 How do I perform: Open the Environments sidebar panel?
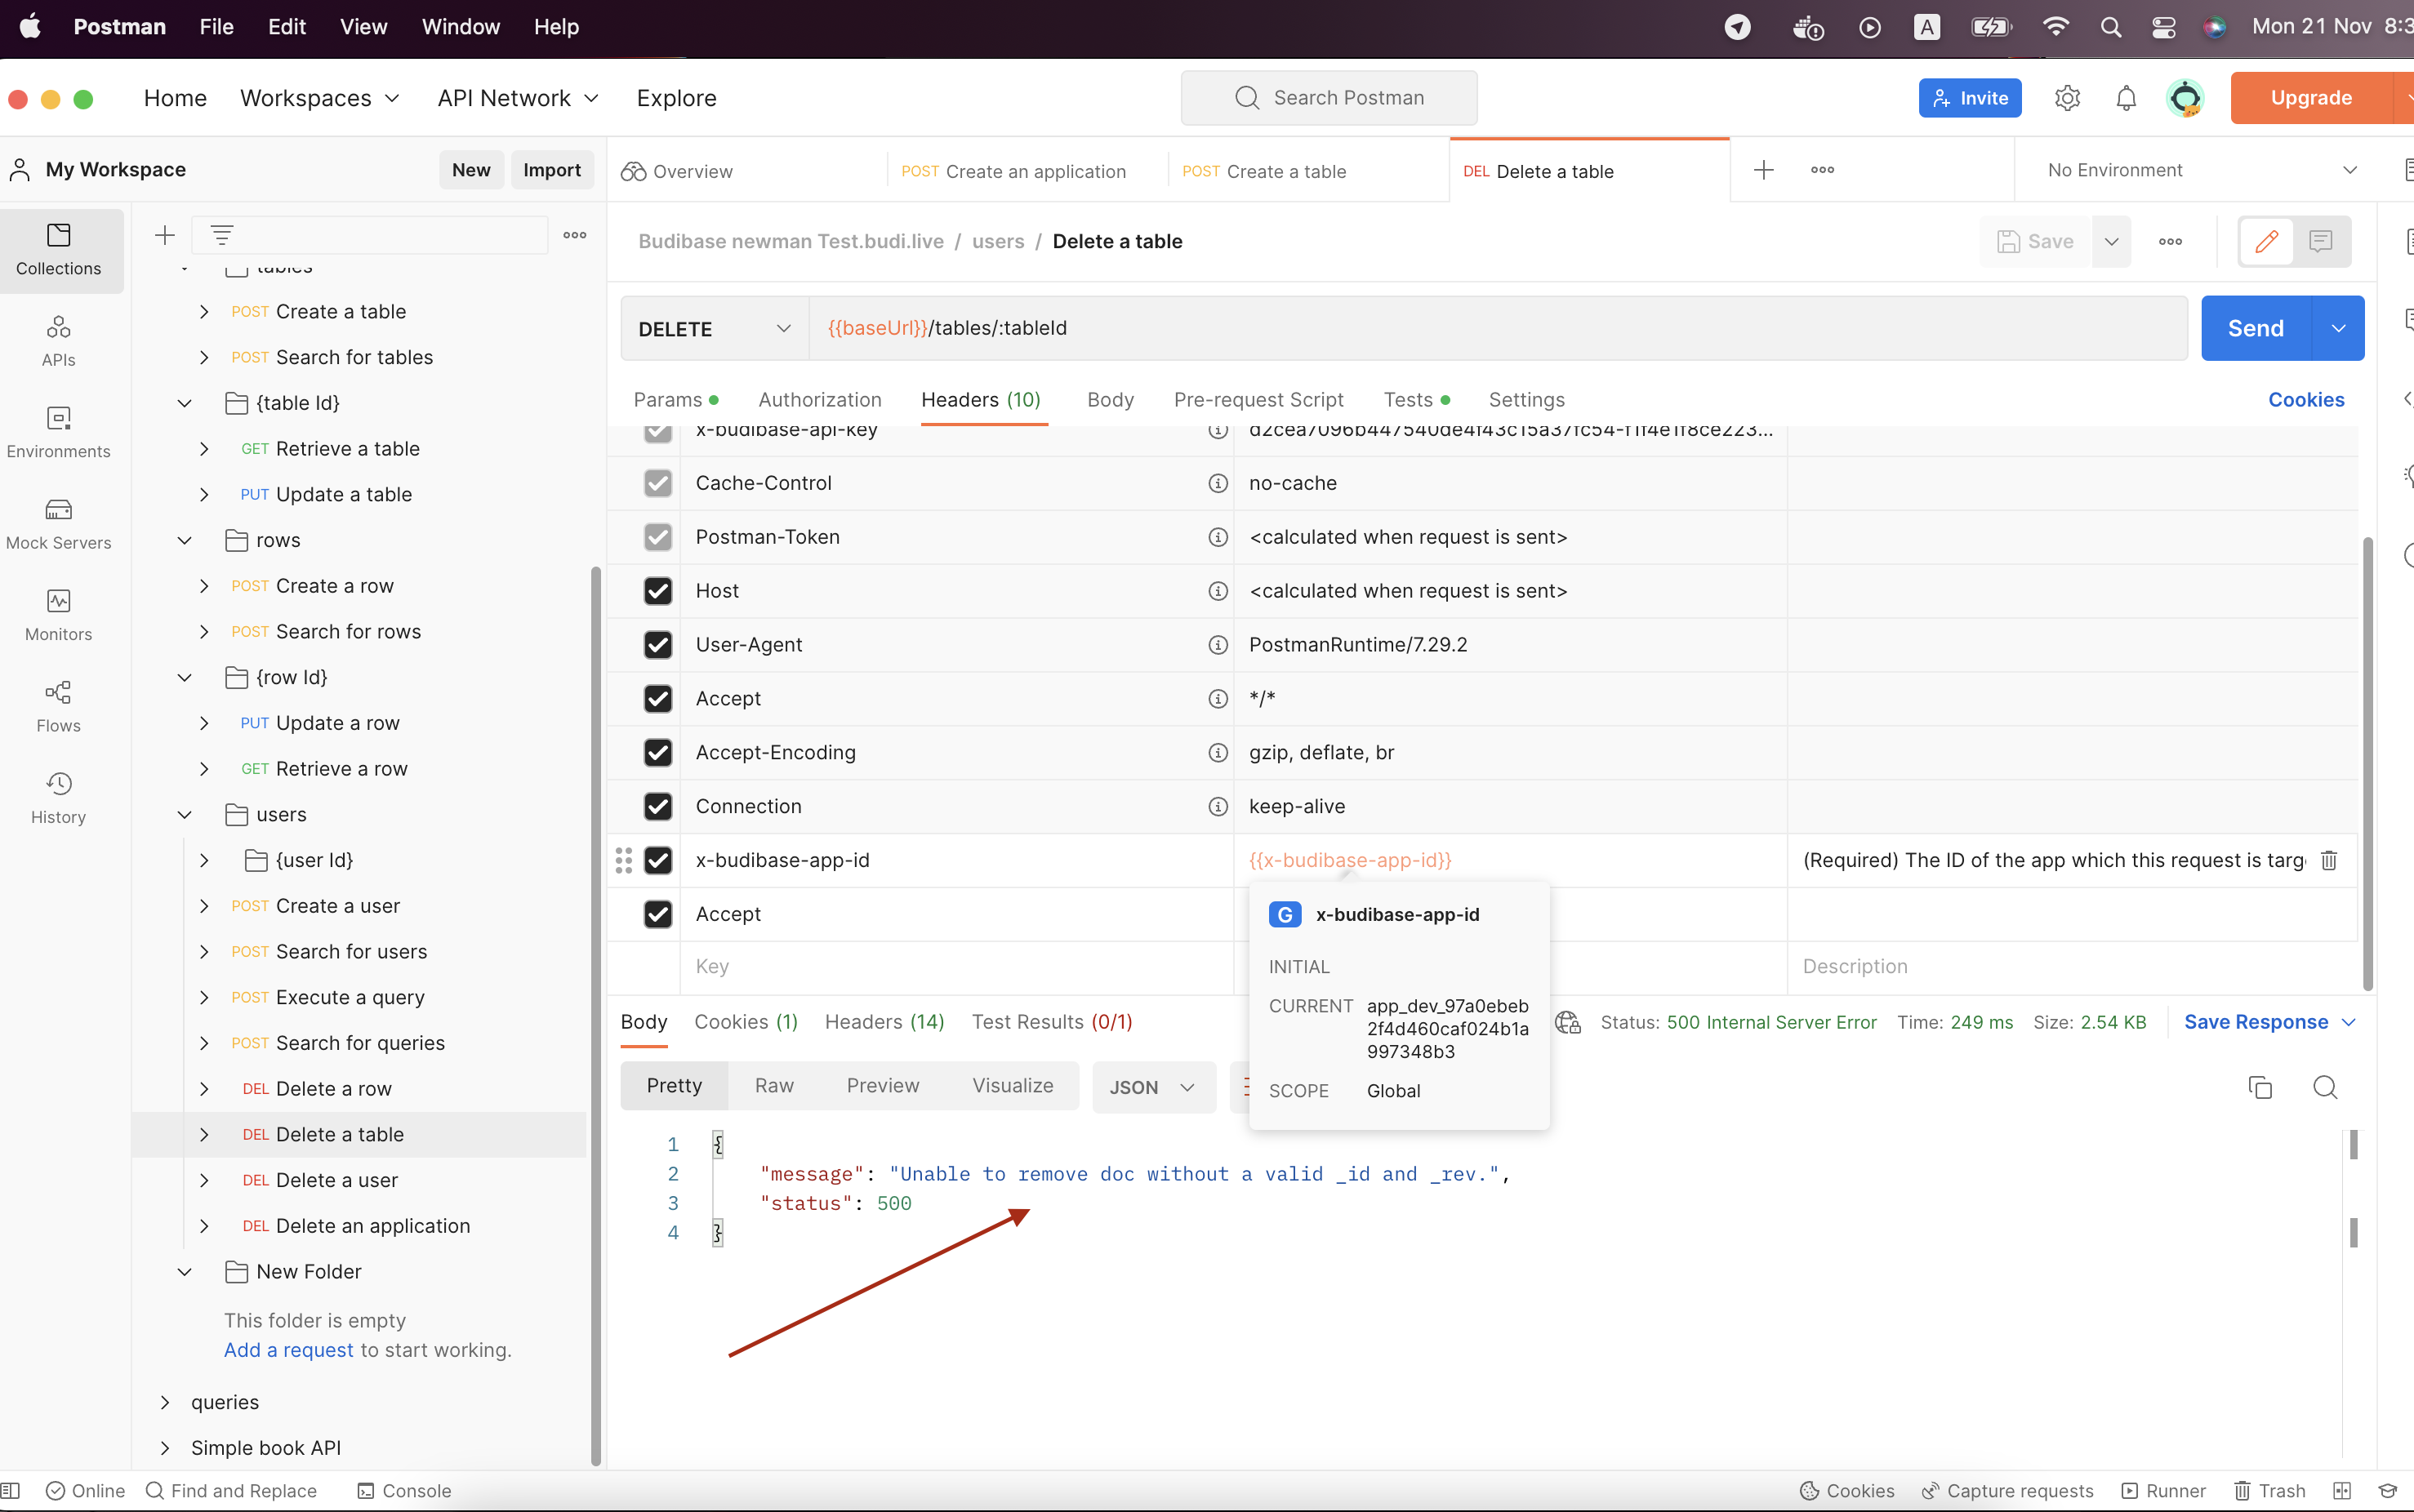tap(59, 432)
